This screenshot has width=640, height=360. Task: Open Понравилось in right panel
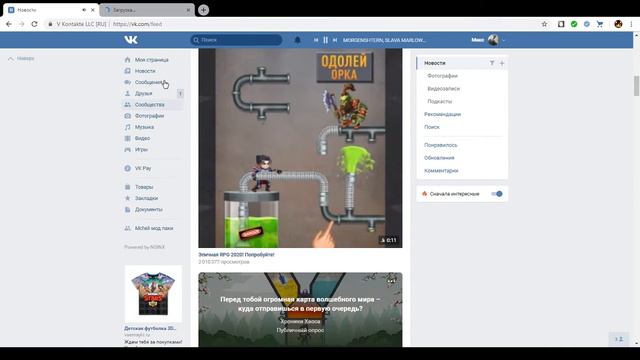pyautogui.click(x=440, y=145)
